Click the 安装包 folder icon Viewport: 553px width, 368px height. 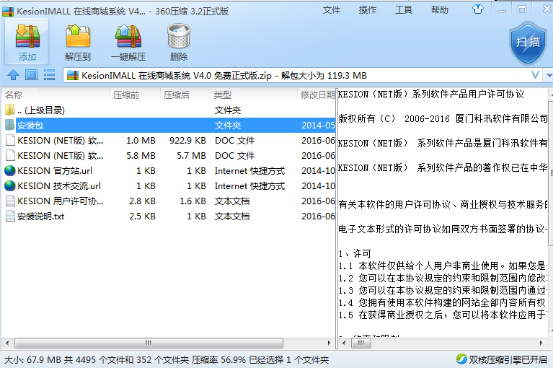point(10,125)
